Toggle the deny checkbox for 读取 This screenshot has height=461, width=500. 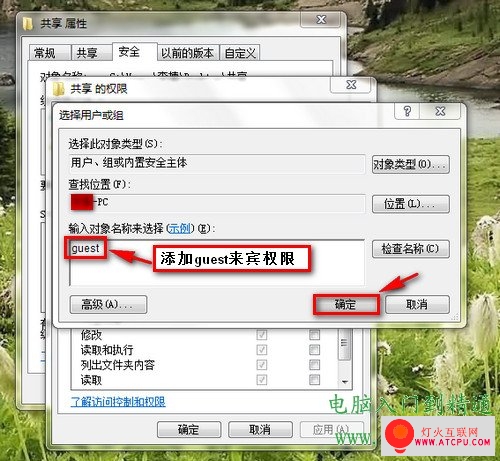(314, 379)
